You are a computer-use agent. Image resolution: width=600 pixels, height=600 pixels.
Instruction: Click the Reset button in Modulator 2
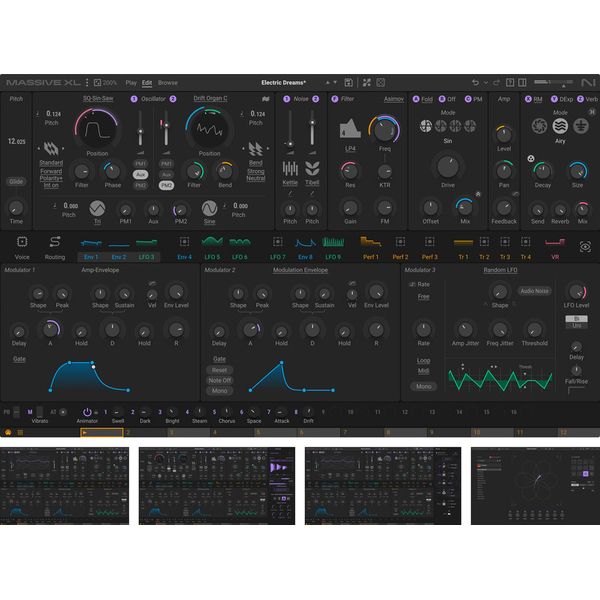point(220,370)
